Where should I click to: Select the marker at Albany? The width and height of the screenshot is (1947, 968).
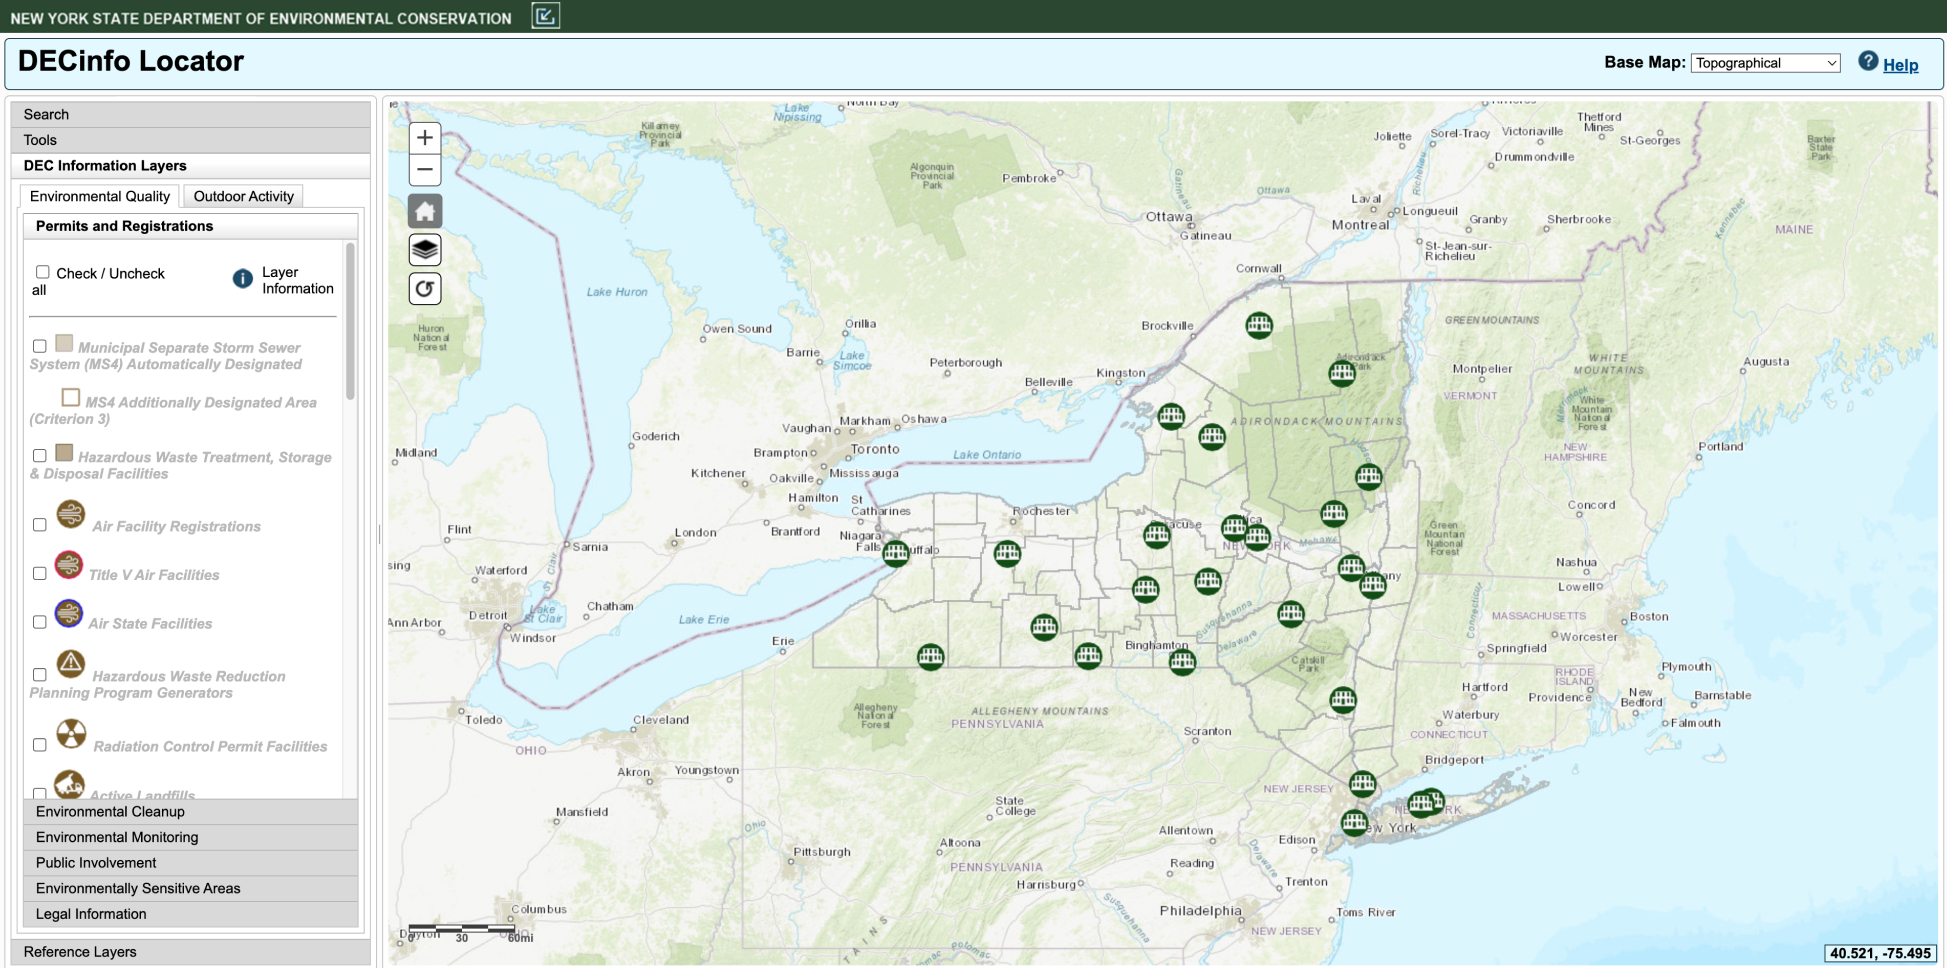point(1373,585)
